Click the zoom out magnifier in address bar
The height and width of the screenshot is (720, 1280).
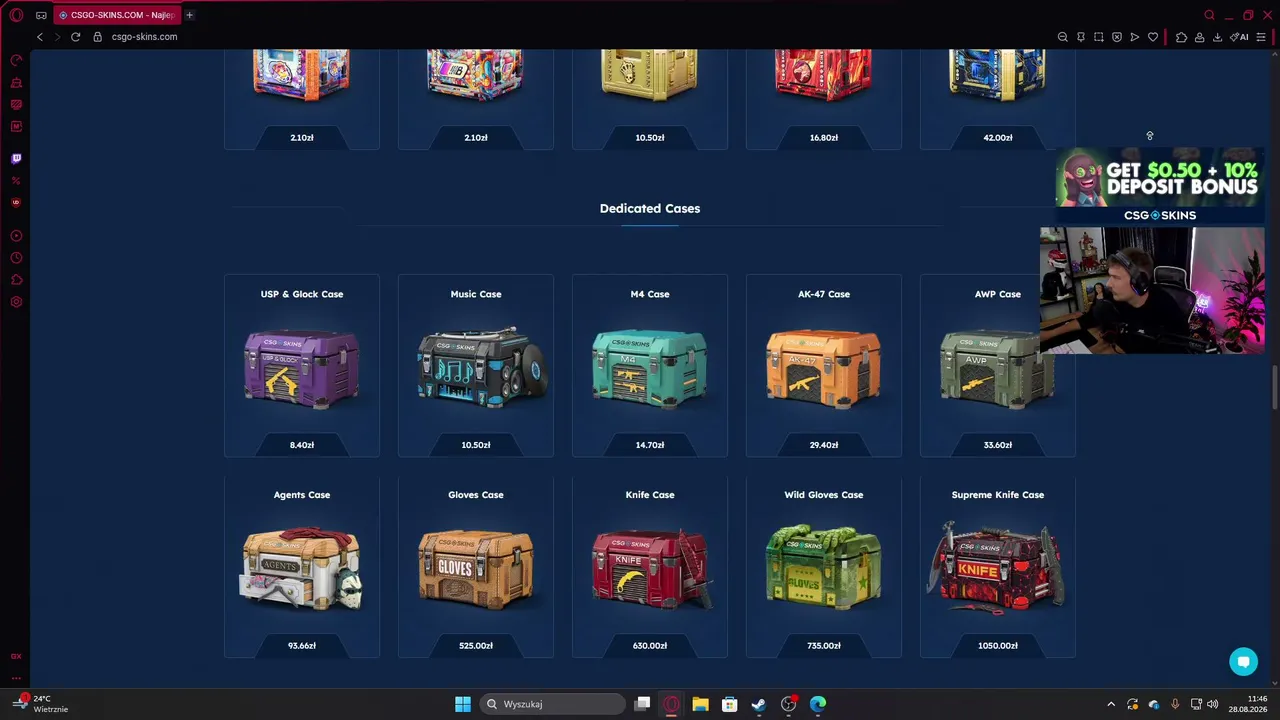pyautogui.click(x=1063, y=37)
